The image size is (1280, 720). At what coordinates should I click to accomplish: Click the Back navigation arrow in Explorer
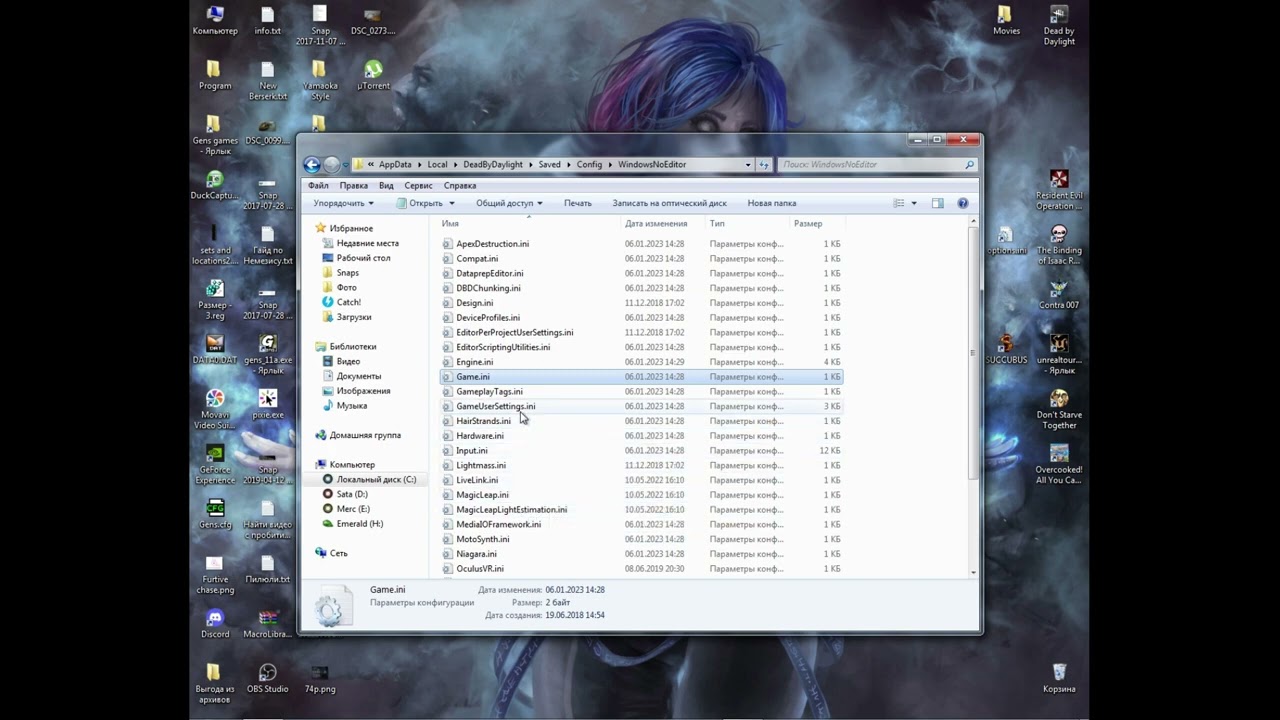click(x=312, y=165)
